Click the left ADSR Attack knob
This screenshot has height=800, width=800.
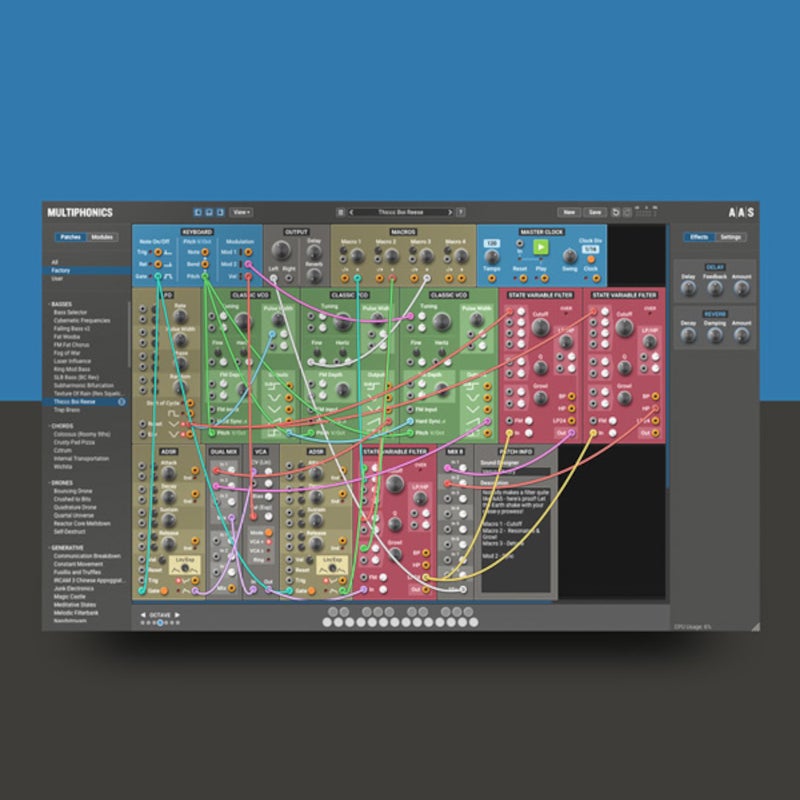click(x=168, y=474)
